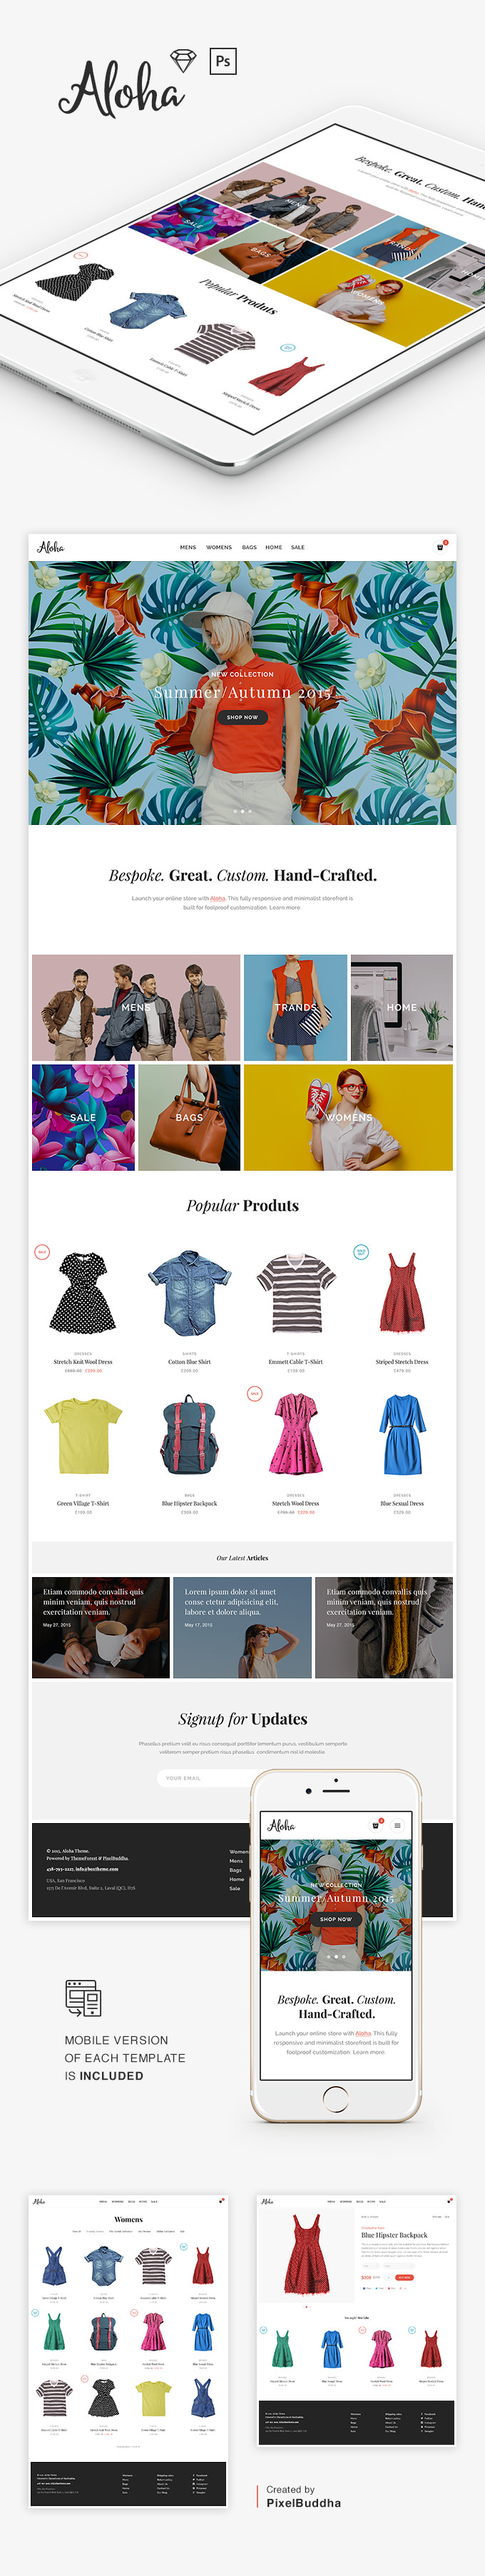This screenshot has height=2576, width=485.
Task: Open the WOMENS menu in the navigation
Action: (x=219, y=547)
